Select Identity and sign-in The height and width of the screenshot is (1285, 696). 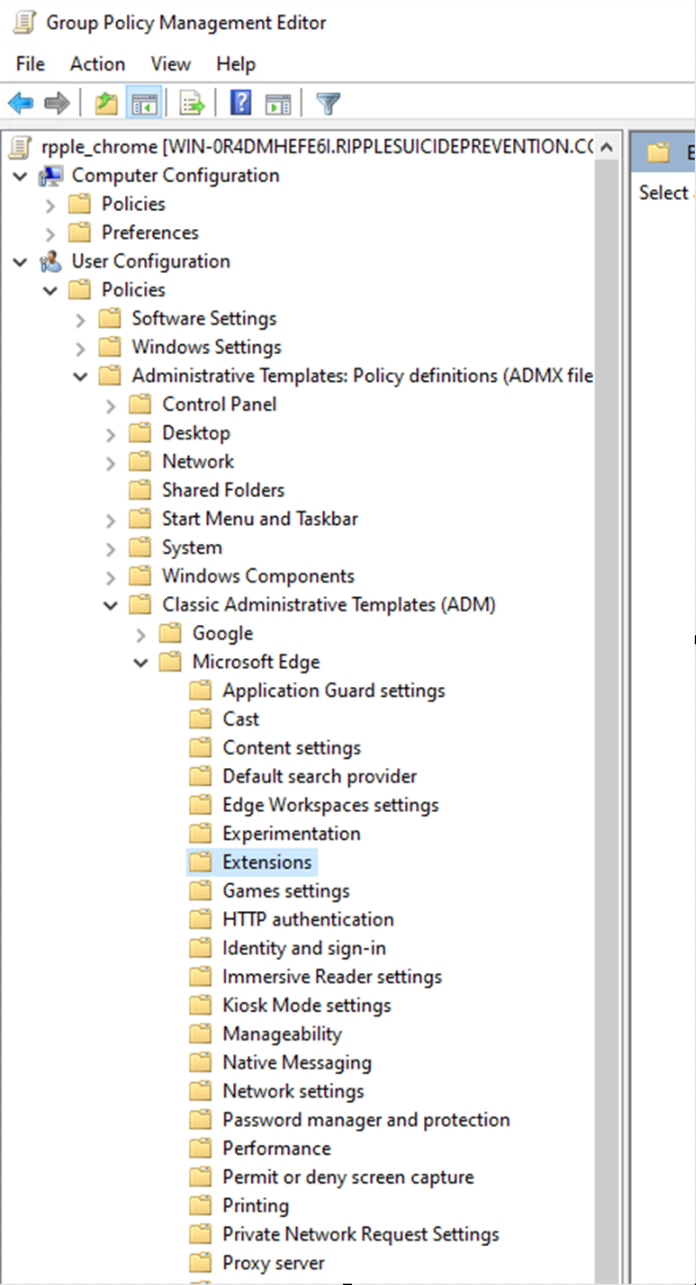click(x=304, y=948)
